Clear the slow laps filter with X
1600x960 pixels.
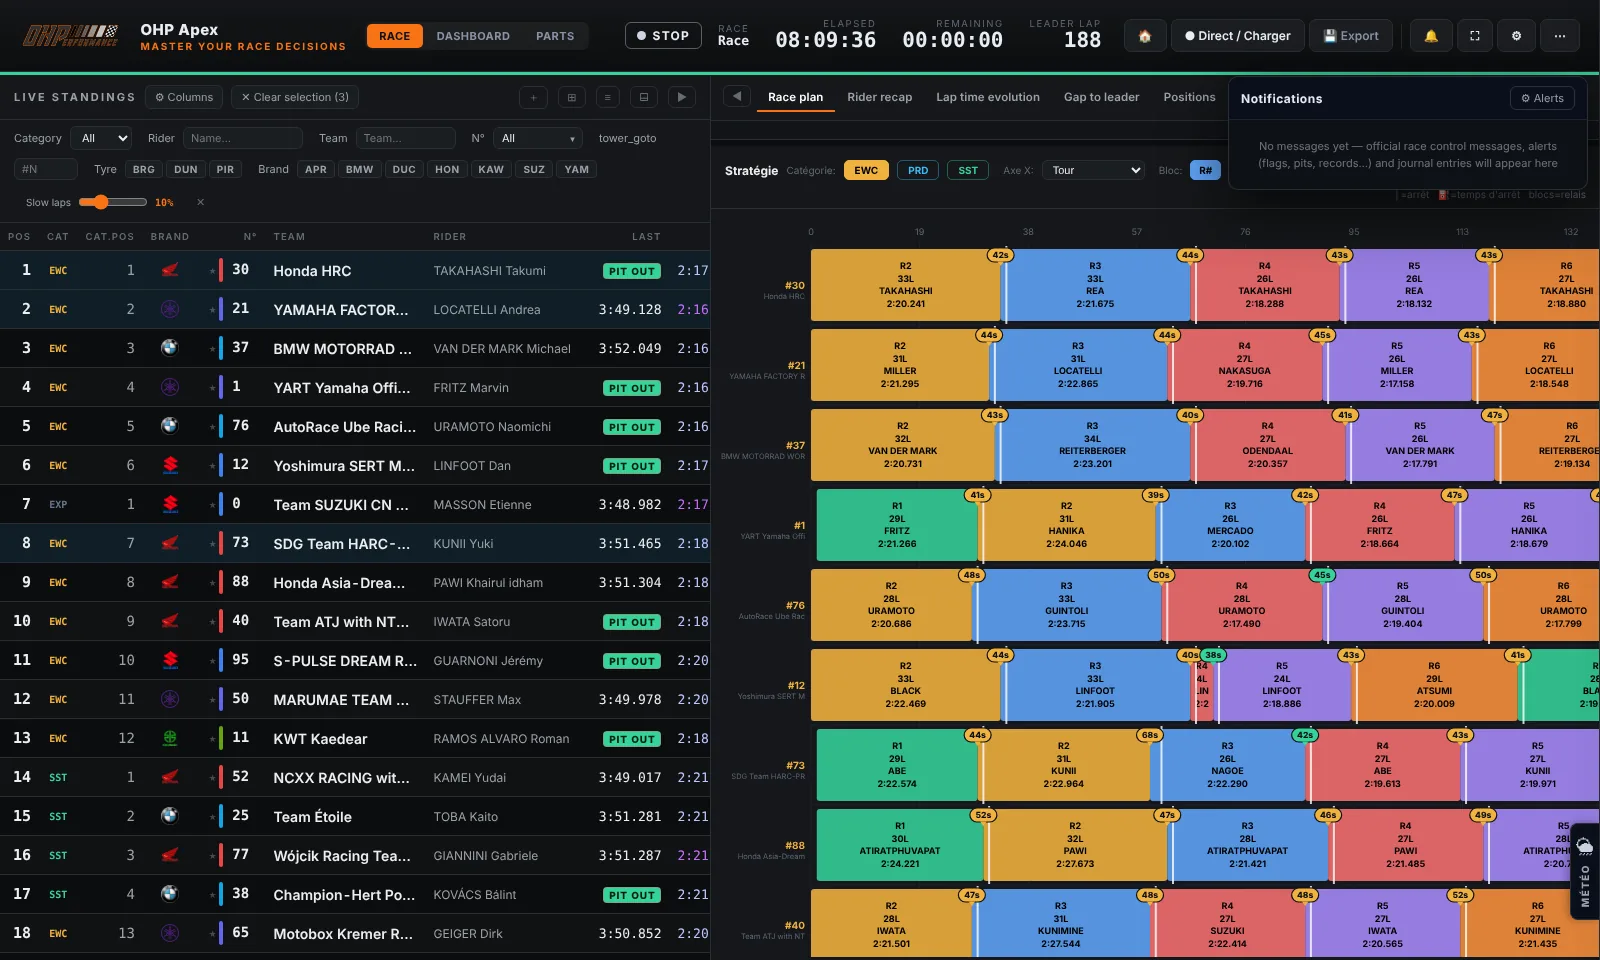tap(200, 202)
